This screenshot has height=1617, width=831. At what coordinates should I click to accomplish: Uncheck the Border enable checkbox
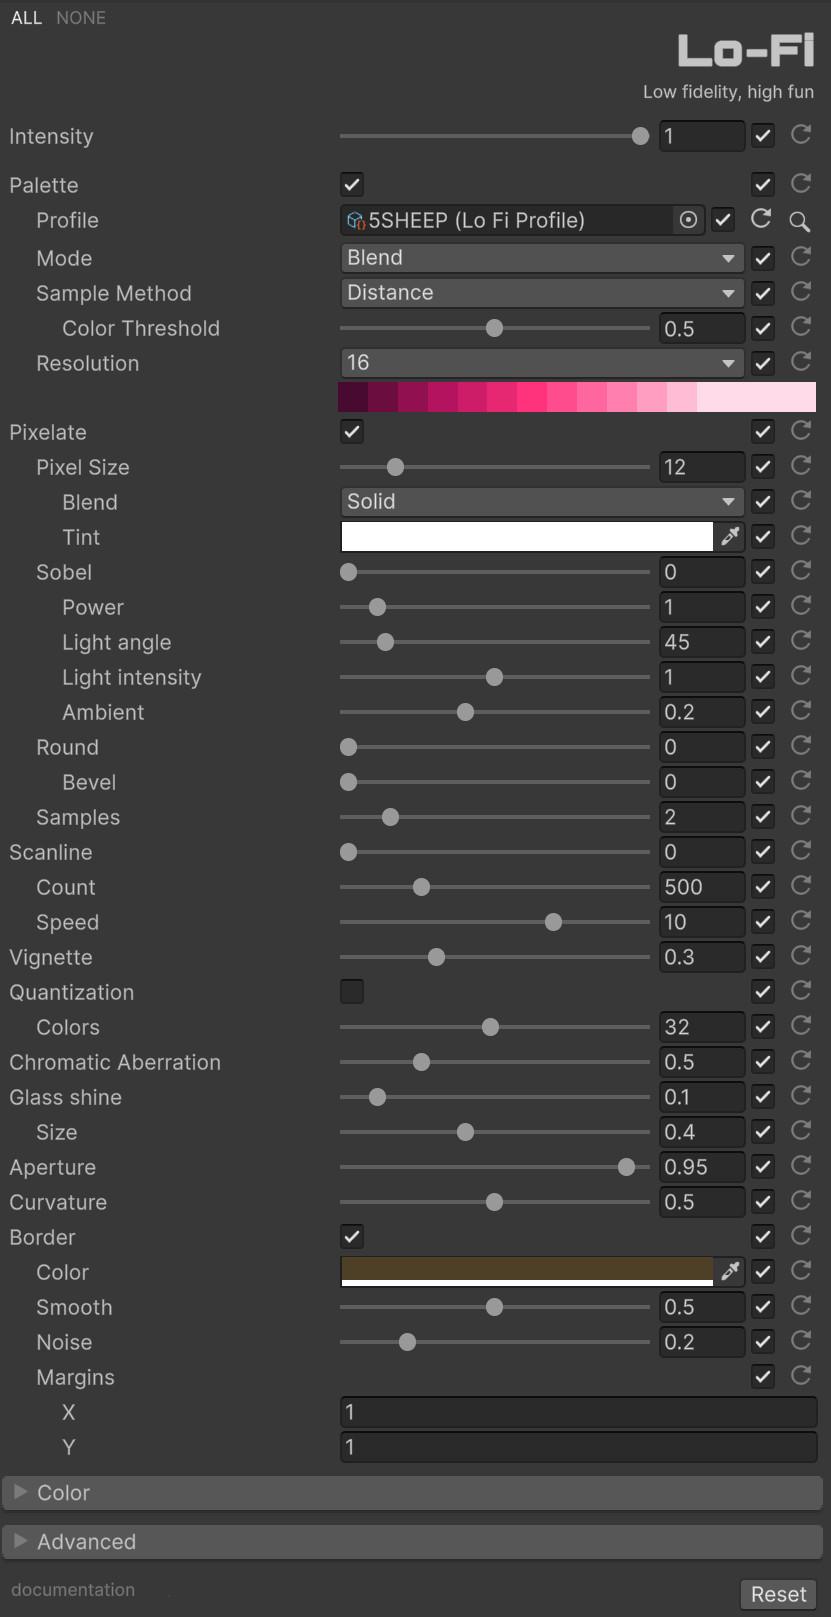coord(352,1237)
